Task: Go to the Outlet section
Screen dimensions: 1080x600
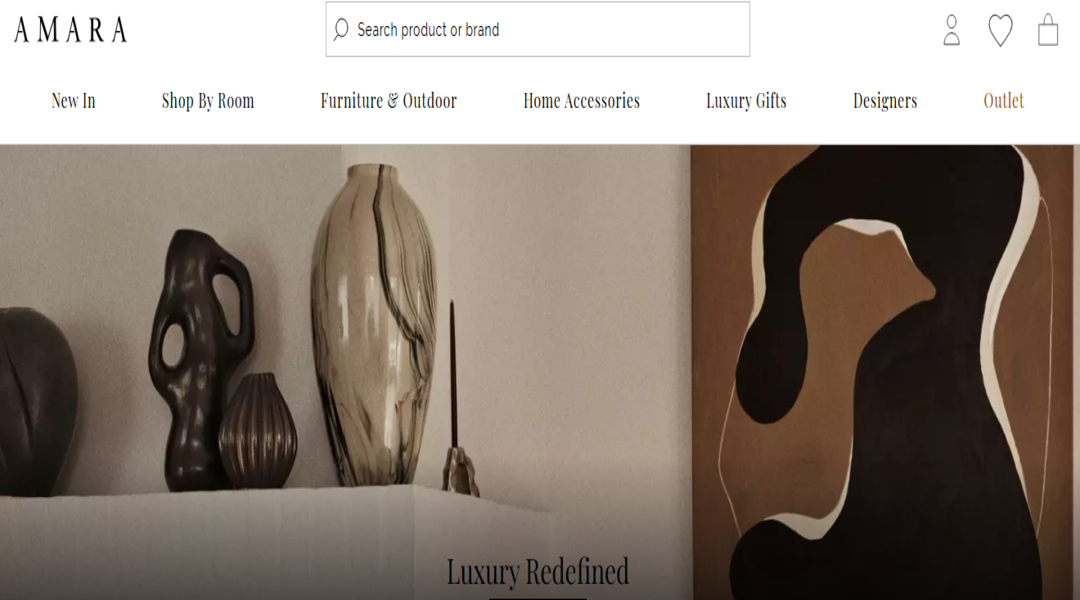Action: point(1004,101)
